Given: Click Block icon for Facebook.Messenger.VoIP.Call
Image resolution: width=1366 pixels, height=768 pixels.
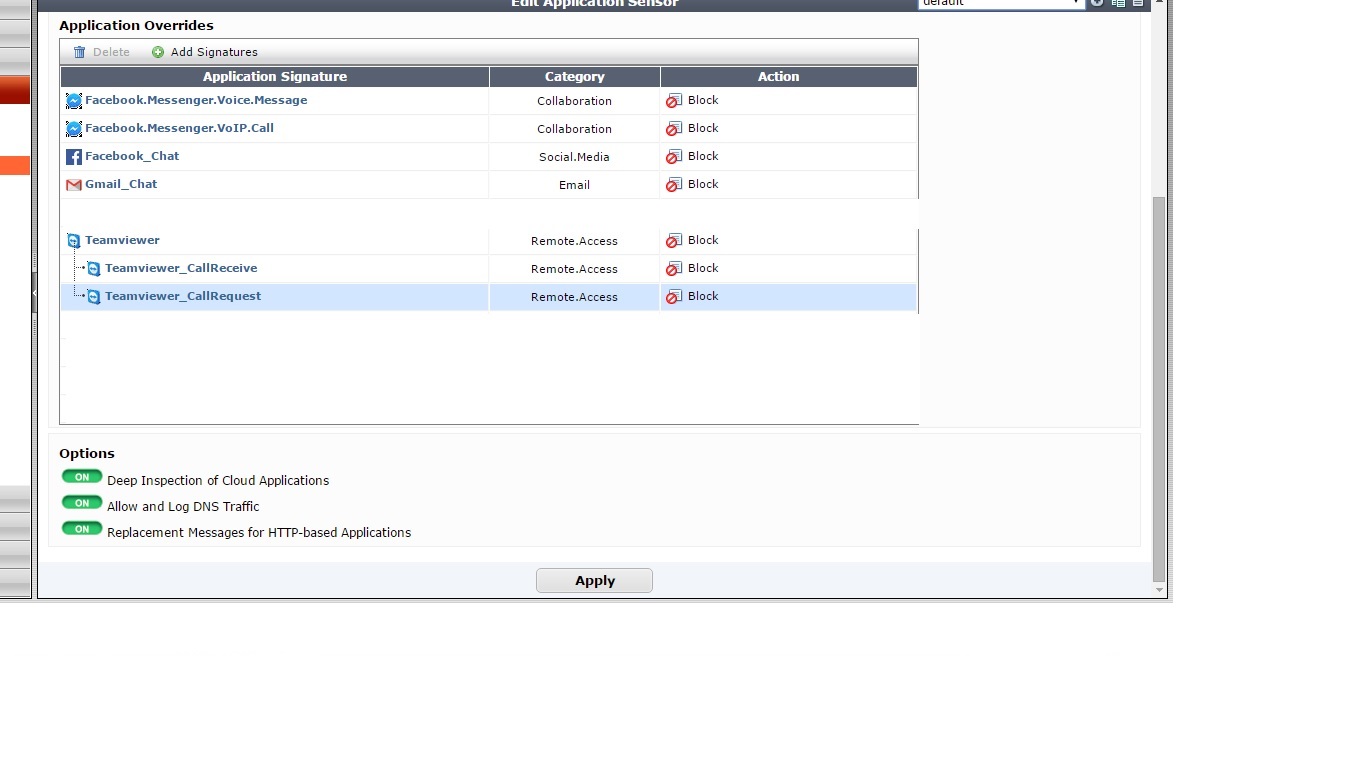Looking at the screenshot, I should click(674, 129).
